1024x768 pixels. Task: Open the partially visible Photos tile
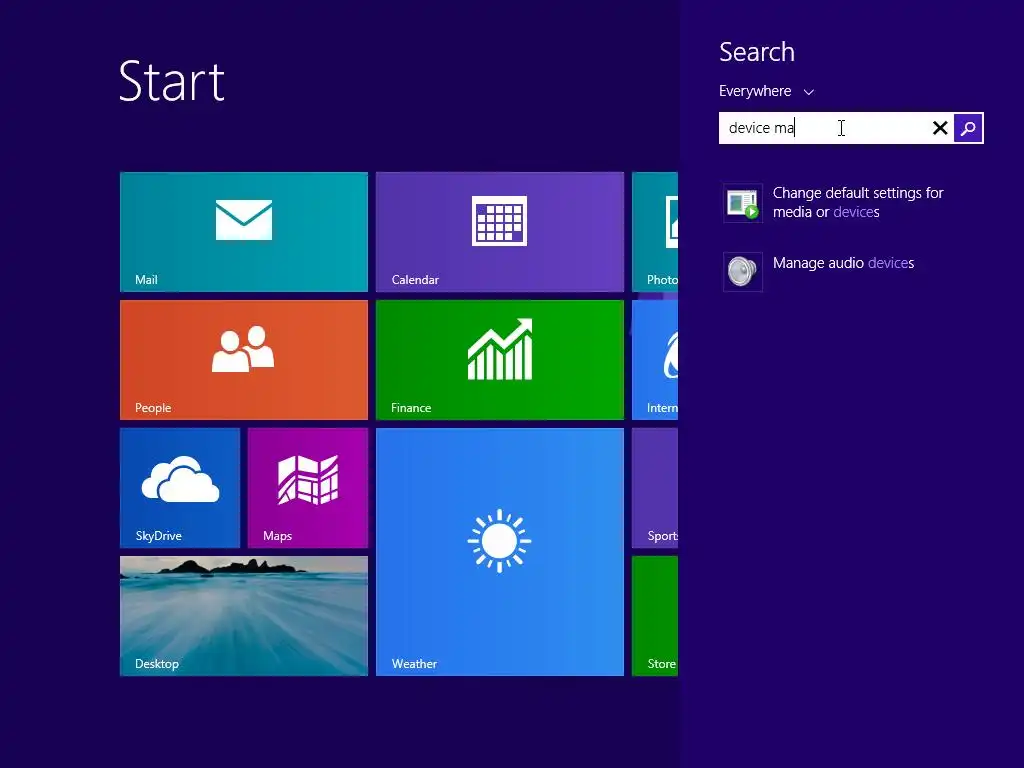pyautogui.click(x=655, y=232)
